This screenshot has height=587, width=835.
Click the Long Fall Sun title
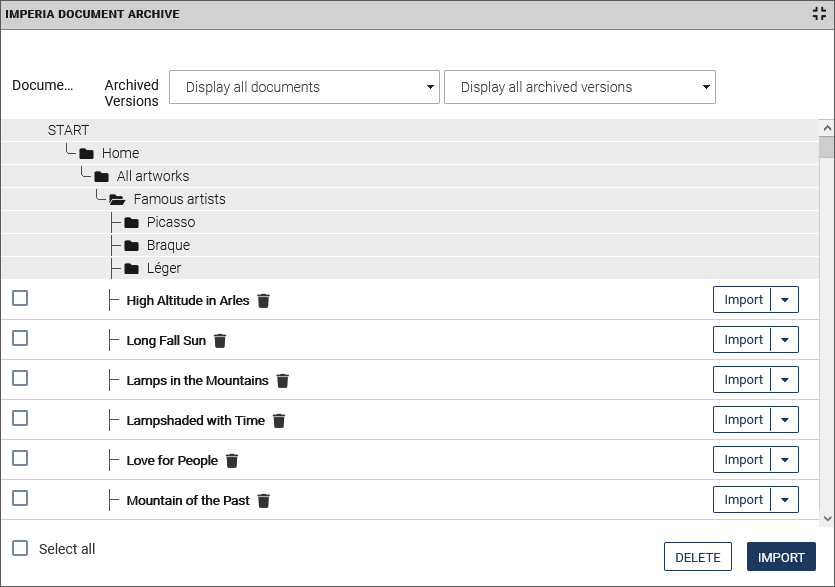click(166, 340)
